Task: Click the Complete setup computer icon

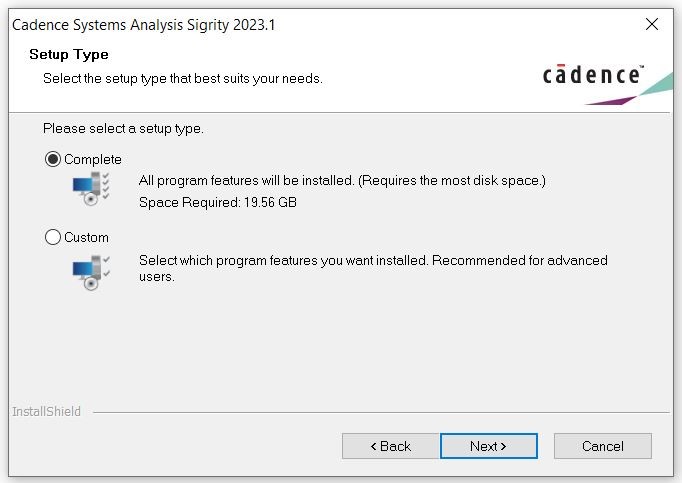Action: coord(91,188)
